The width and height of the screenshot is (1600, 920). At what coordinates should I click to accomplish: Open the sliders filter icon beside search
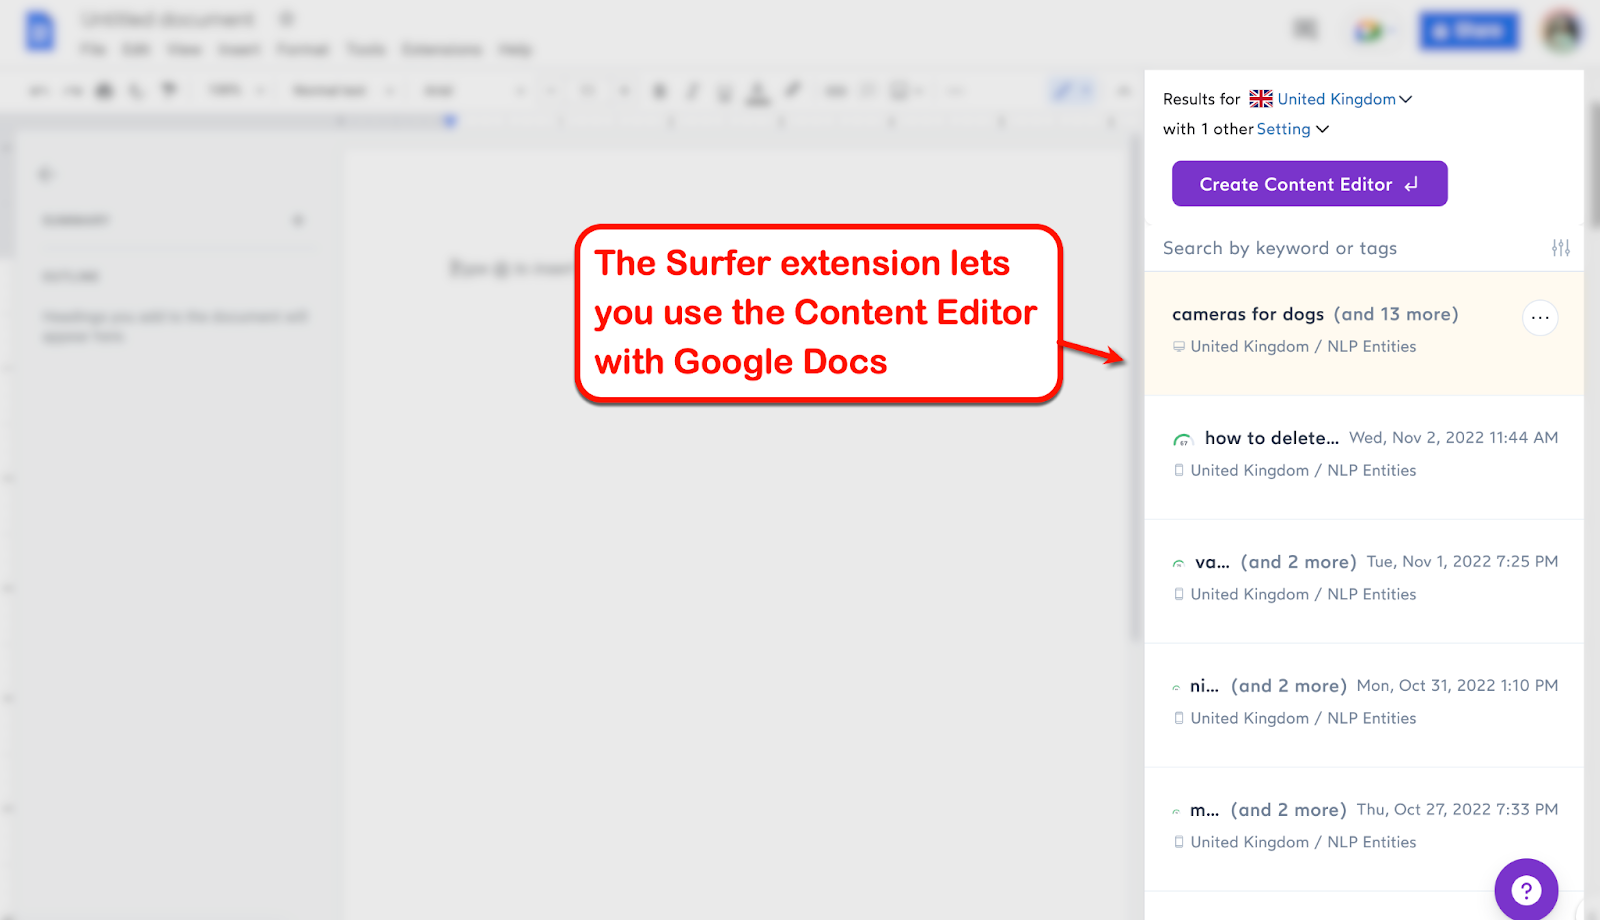click(x=1560, y=248)
